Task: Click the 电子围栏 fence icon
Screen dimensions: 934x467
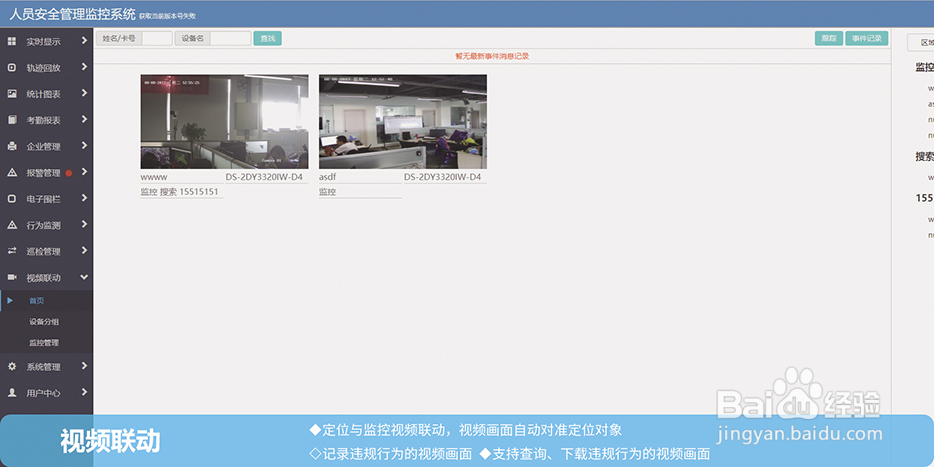Action: [12, 199]
